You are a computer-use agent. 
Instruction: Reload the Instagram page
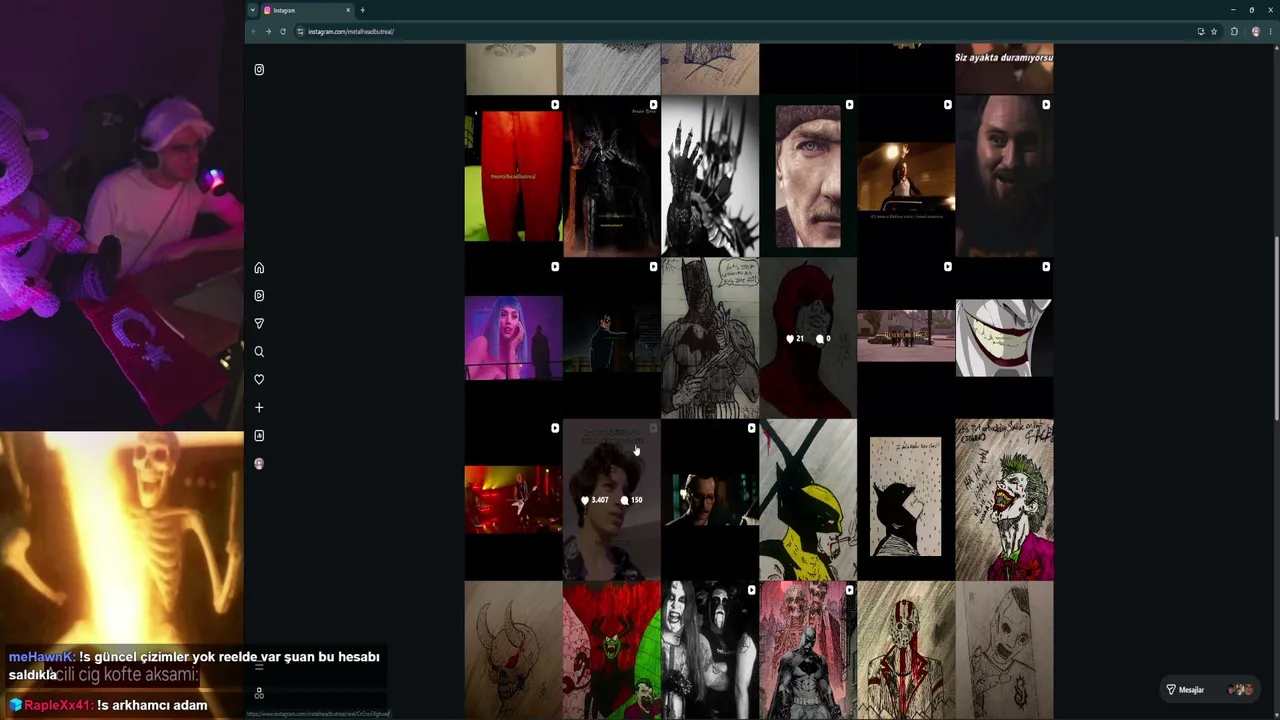click(x=283, y=32)
